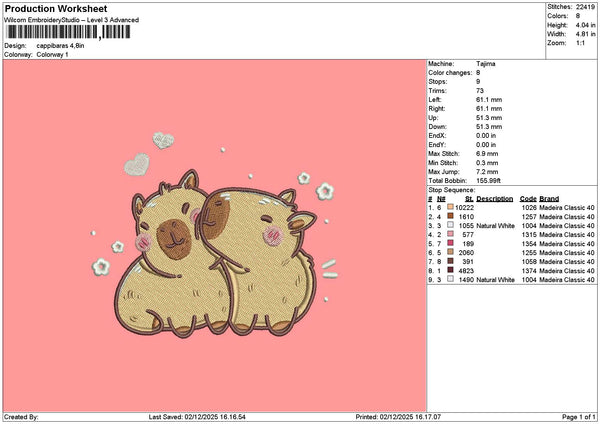Click the Up value '51.3 mm'
Screen dimensions: 600x424
(x=489, y=117)
